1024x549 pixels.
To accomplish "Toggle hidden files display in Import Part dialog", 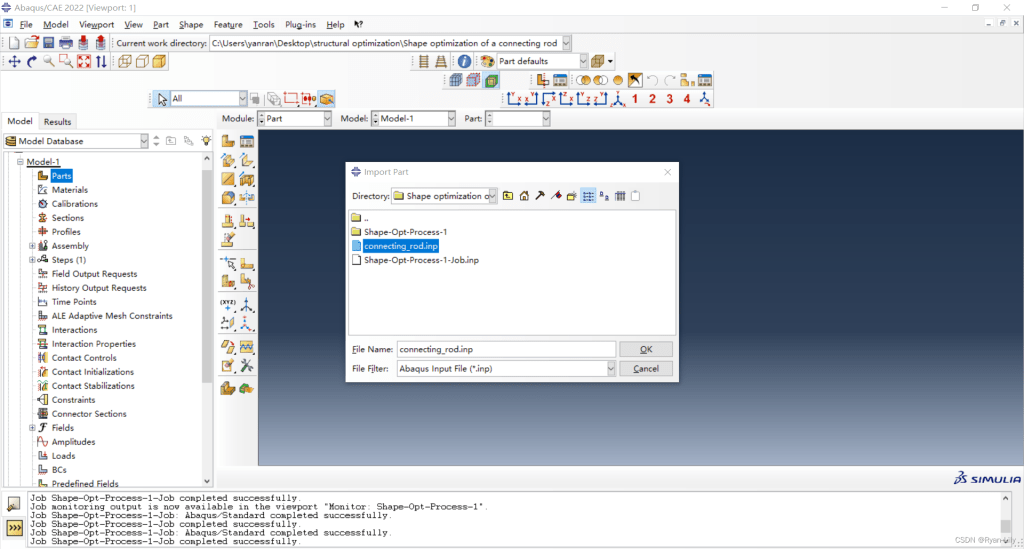I will tap(635, 196).
